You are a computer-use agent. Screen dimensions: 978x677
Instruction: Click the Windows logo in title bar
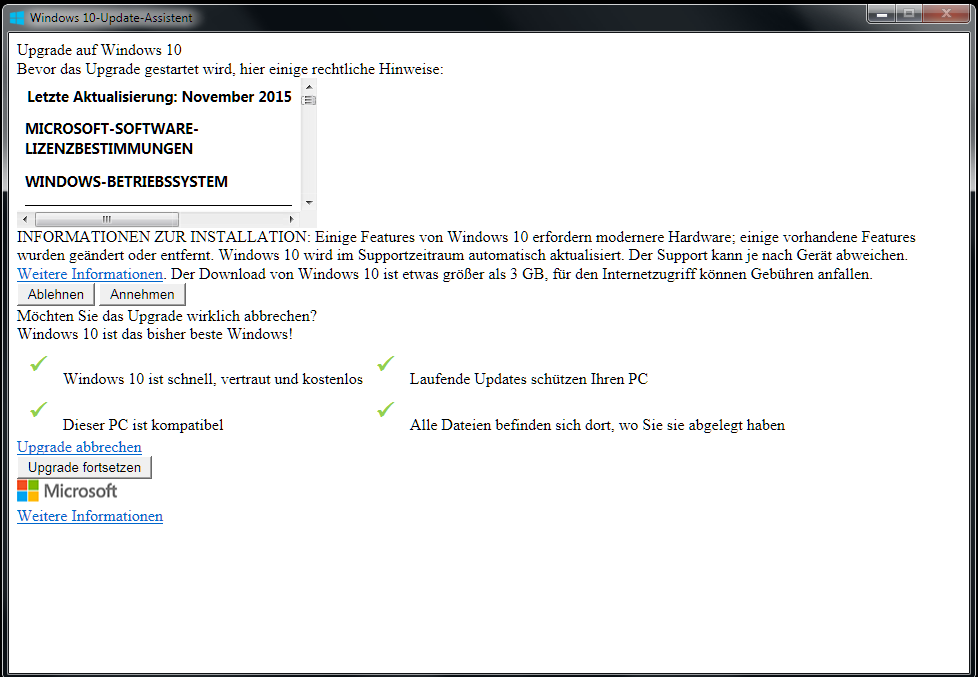pos(17,17)
